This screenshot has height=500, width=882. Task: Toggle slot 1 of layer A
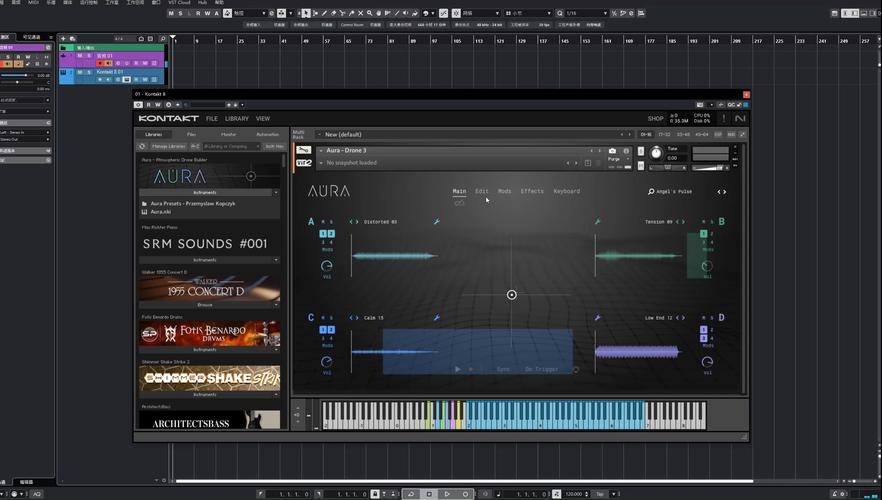323,233
